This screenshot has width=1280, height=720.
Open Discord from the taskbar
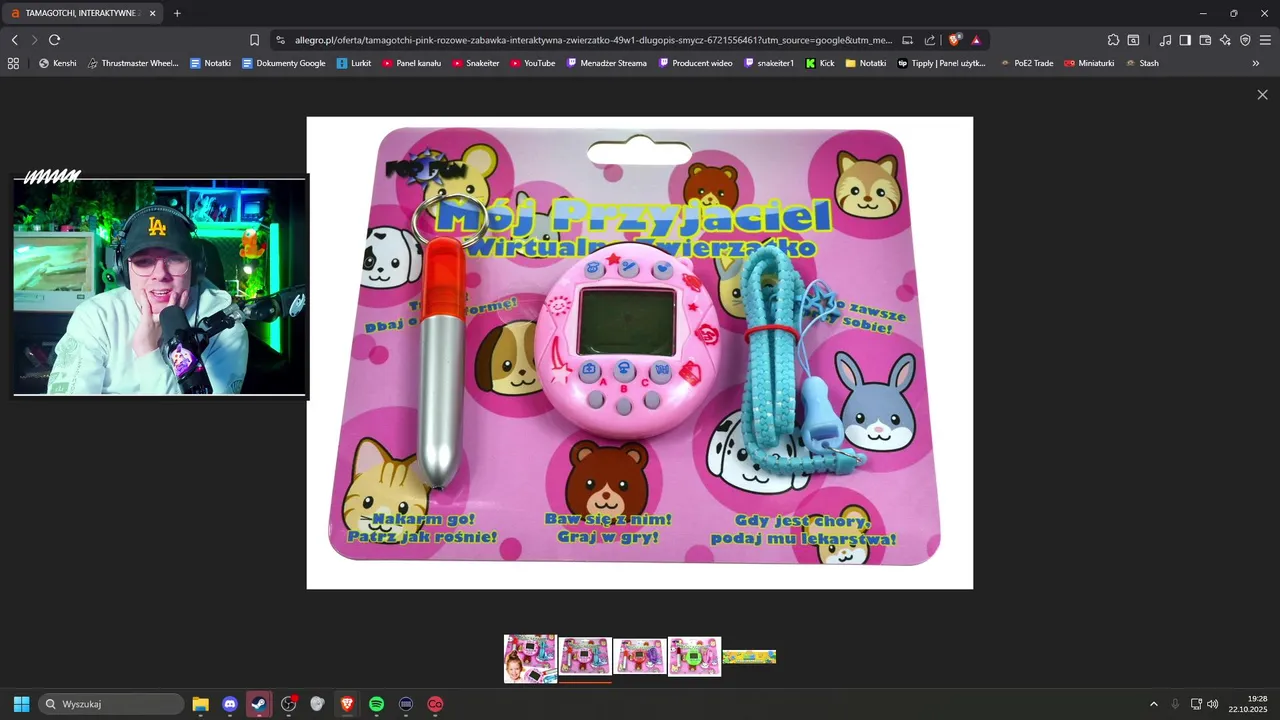tap(230, 704)
